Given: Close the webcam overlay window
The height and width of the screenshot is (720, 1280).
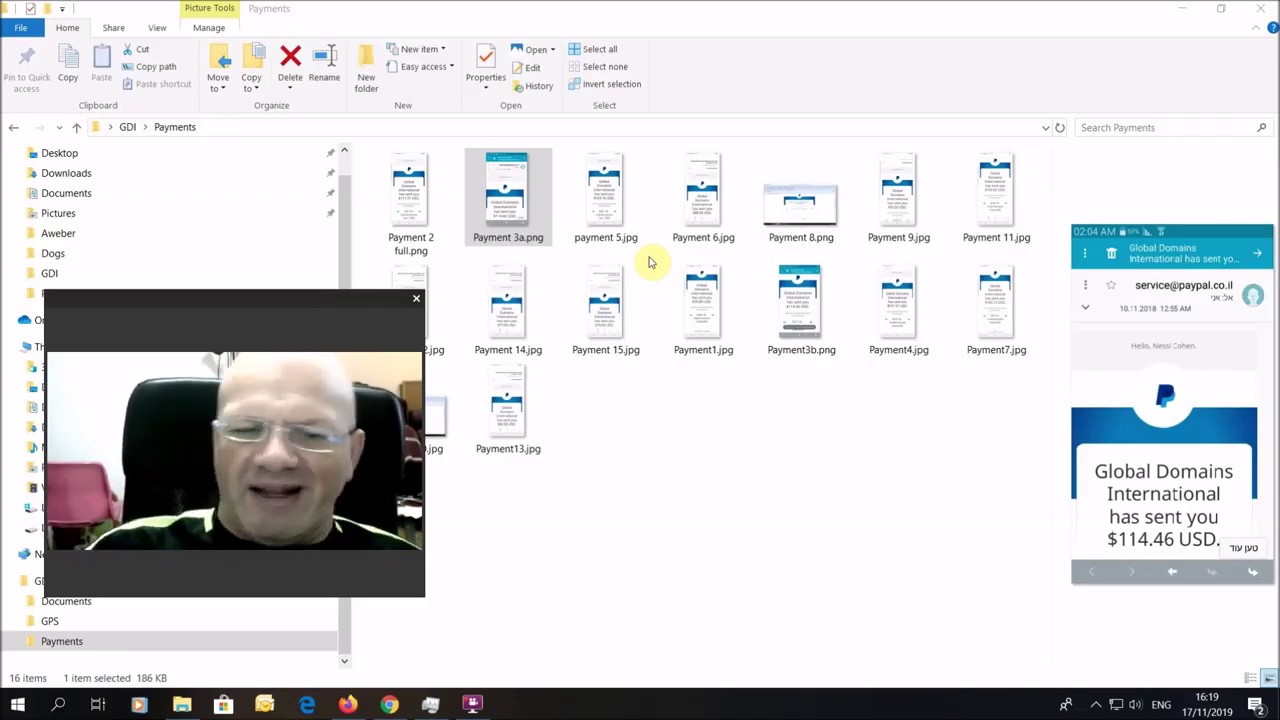Looking at the screenshot, I should (417, 298).
